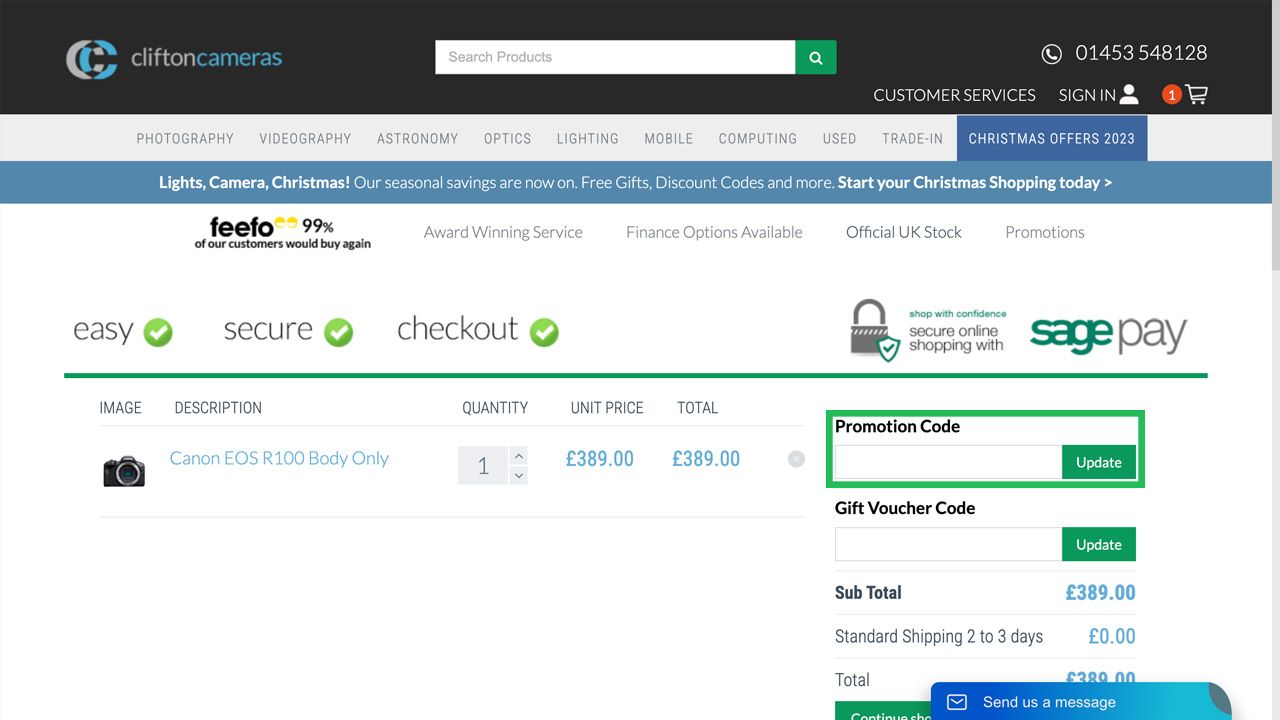Increase quantity with the up arrow
The width and height of the screenshot is (1280, 720).
point(518,456)
